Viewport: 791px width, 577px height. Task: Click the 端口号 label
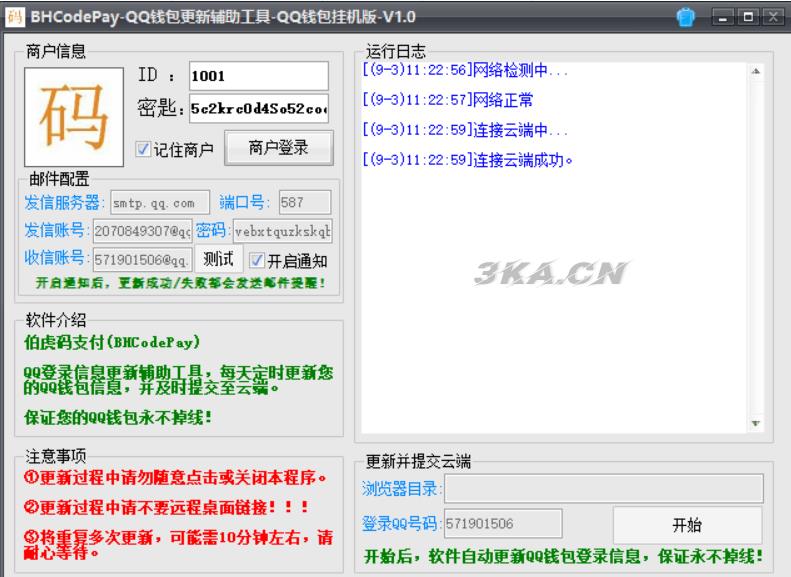coord(244,203)
